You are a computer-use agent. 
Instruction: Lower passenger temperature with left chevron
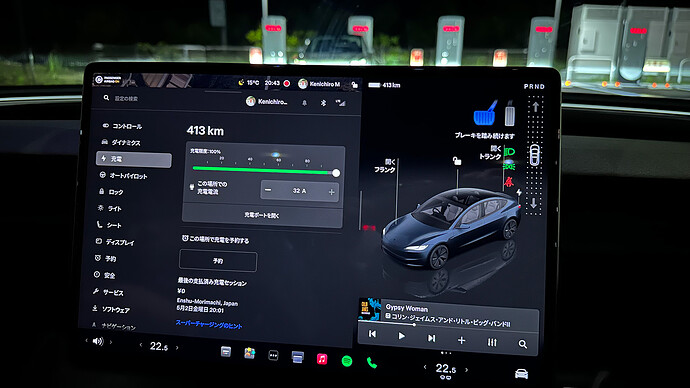coord(425,367)
